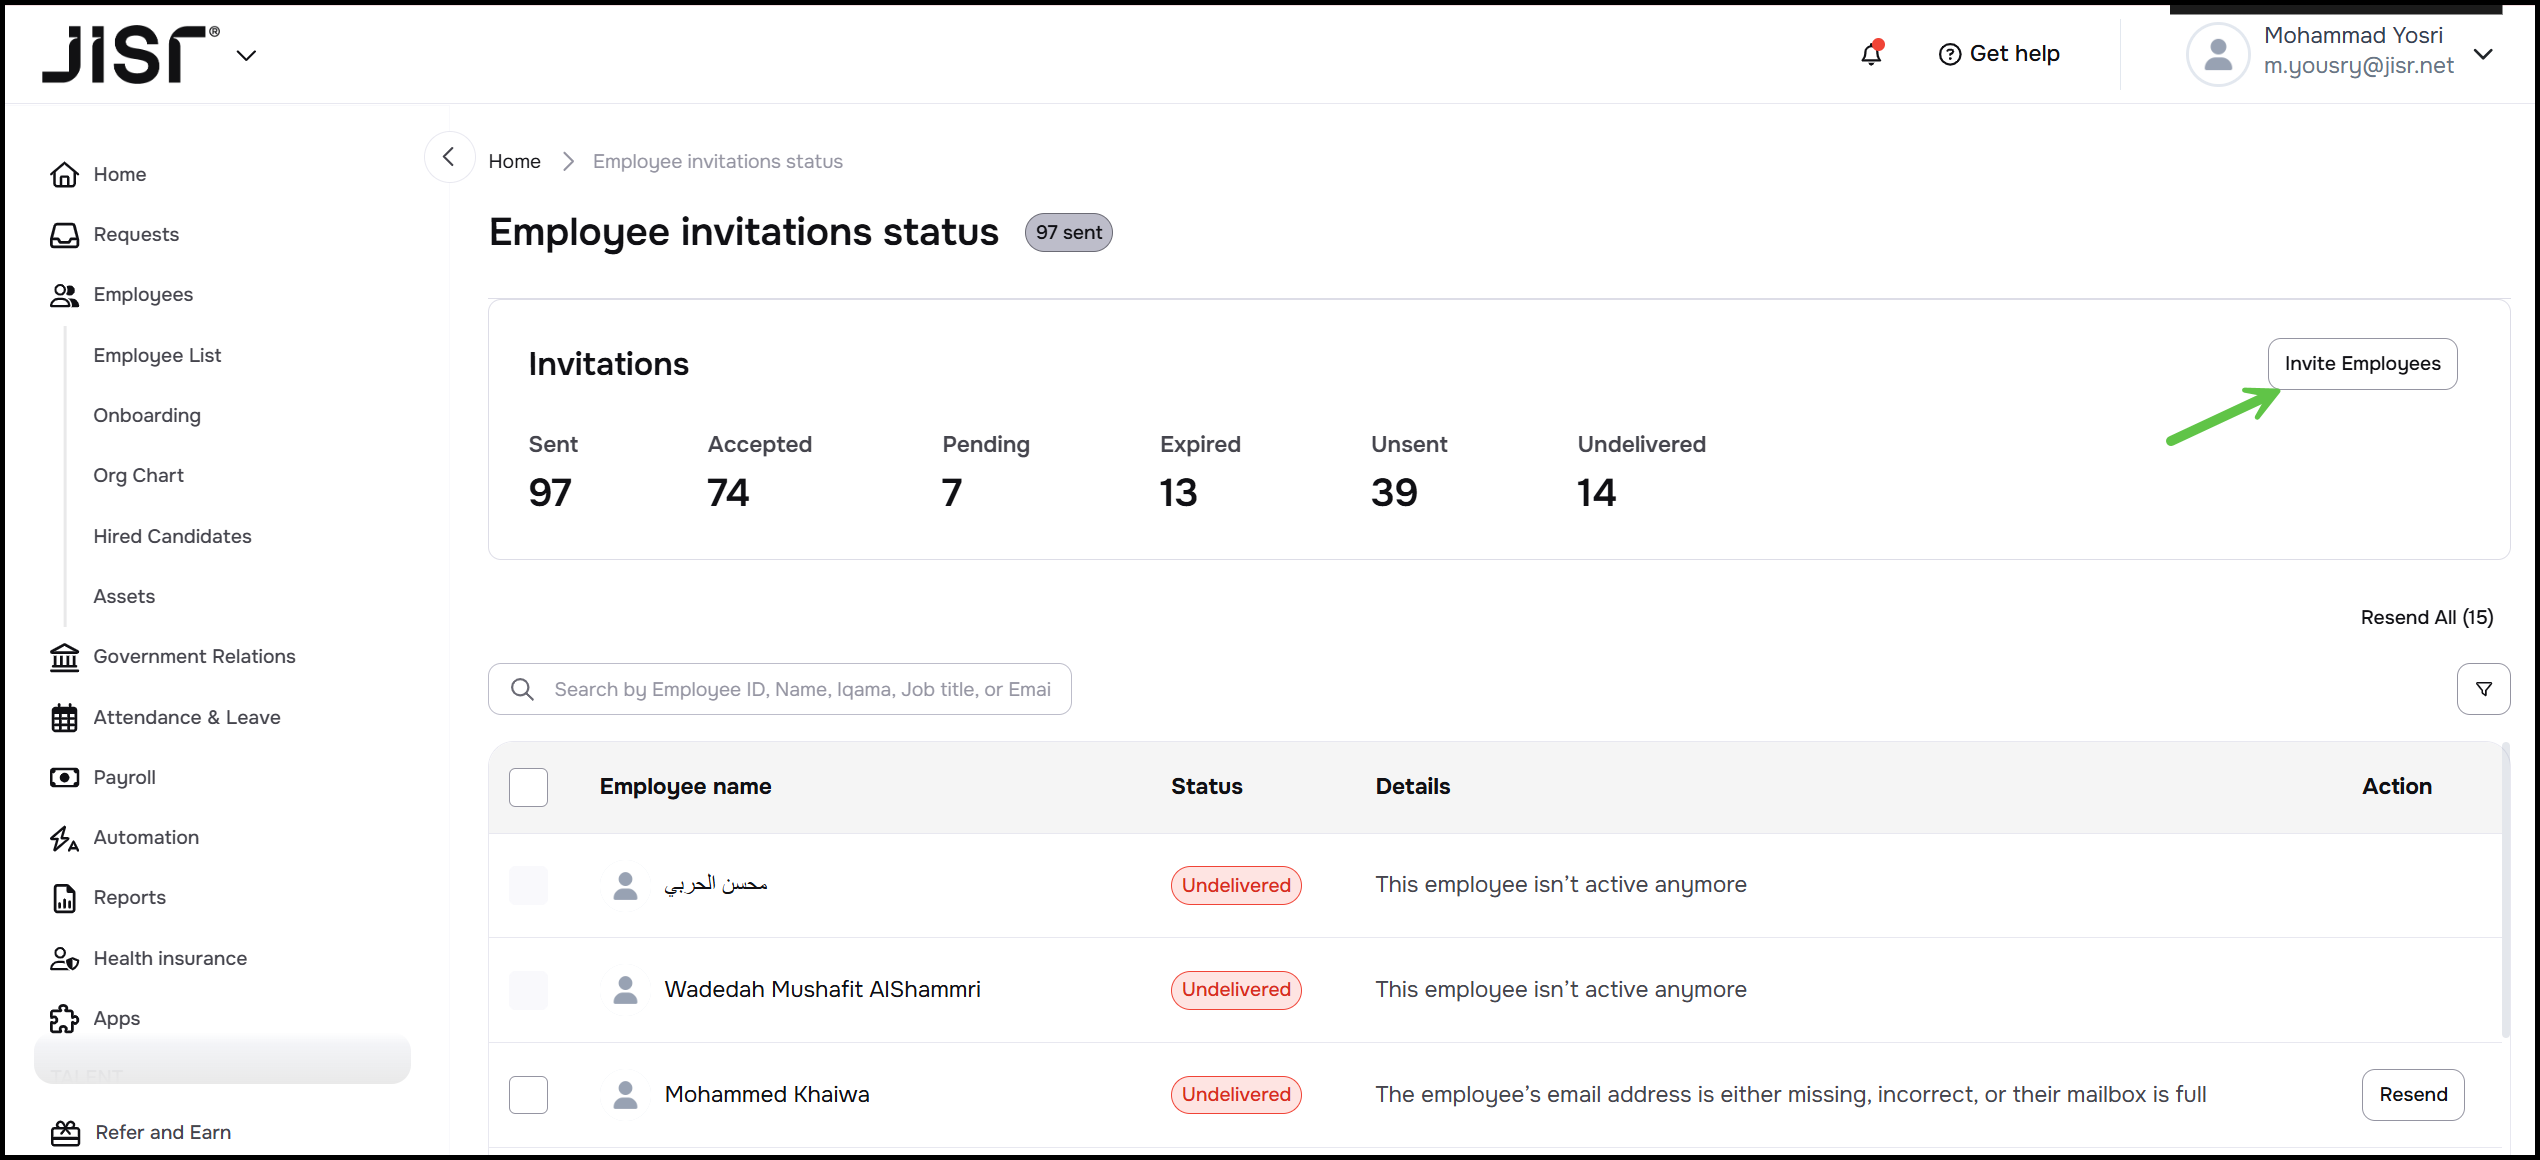Check the box for Mohammed Khaiwa

click(528, 1094)
